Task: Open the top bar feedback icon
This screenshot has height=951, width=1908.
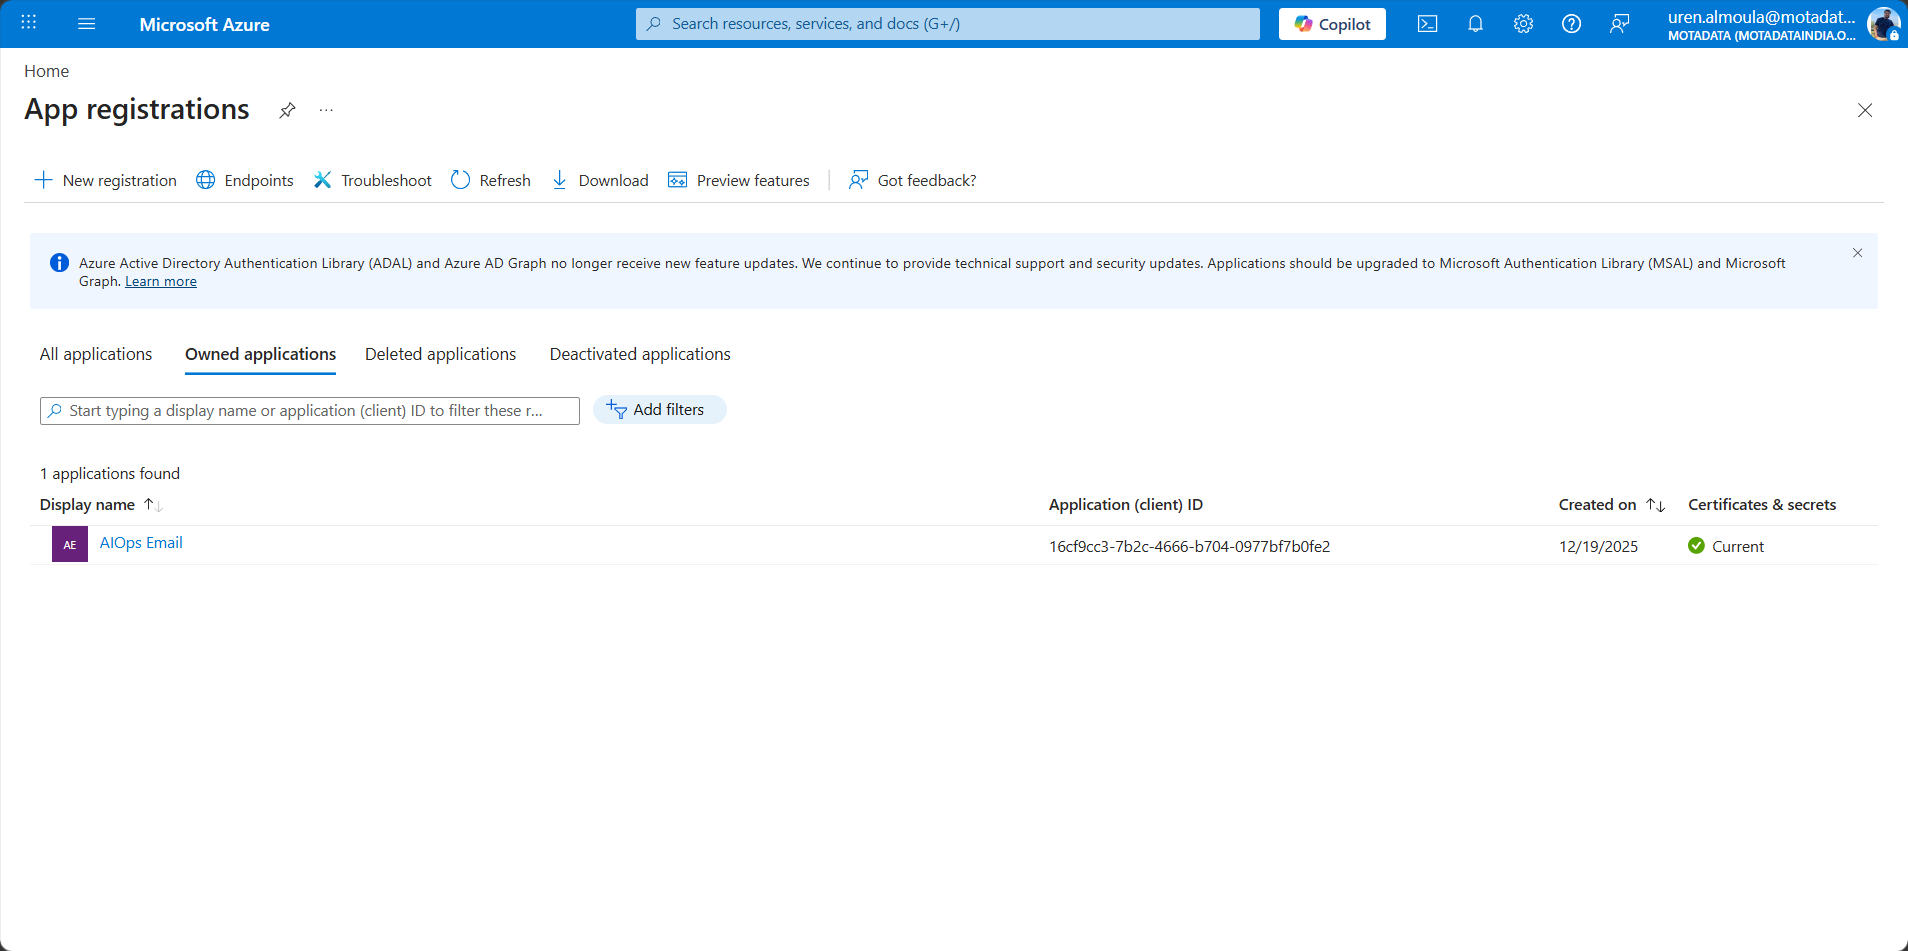Action: [1619, 24]
